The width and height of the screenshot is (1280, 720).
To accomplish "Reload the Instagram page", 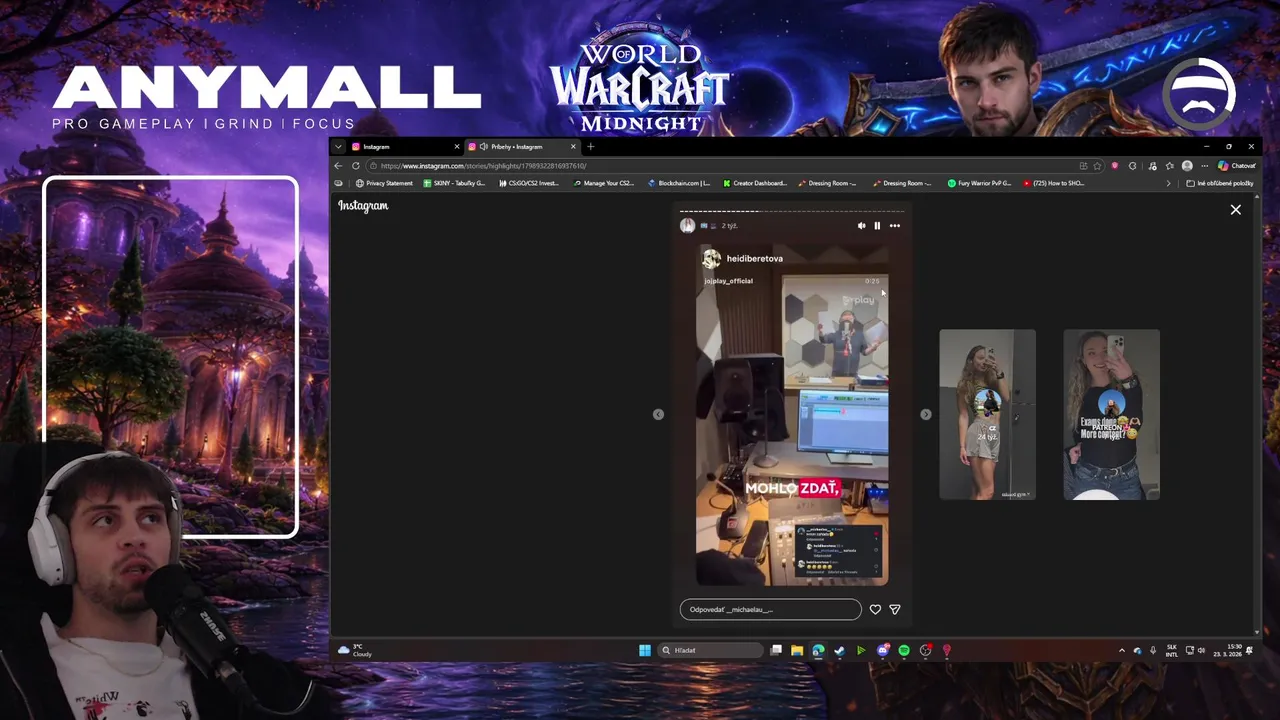I will [355, 166].
